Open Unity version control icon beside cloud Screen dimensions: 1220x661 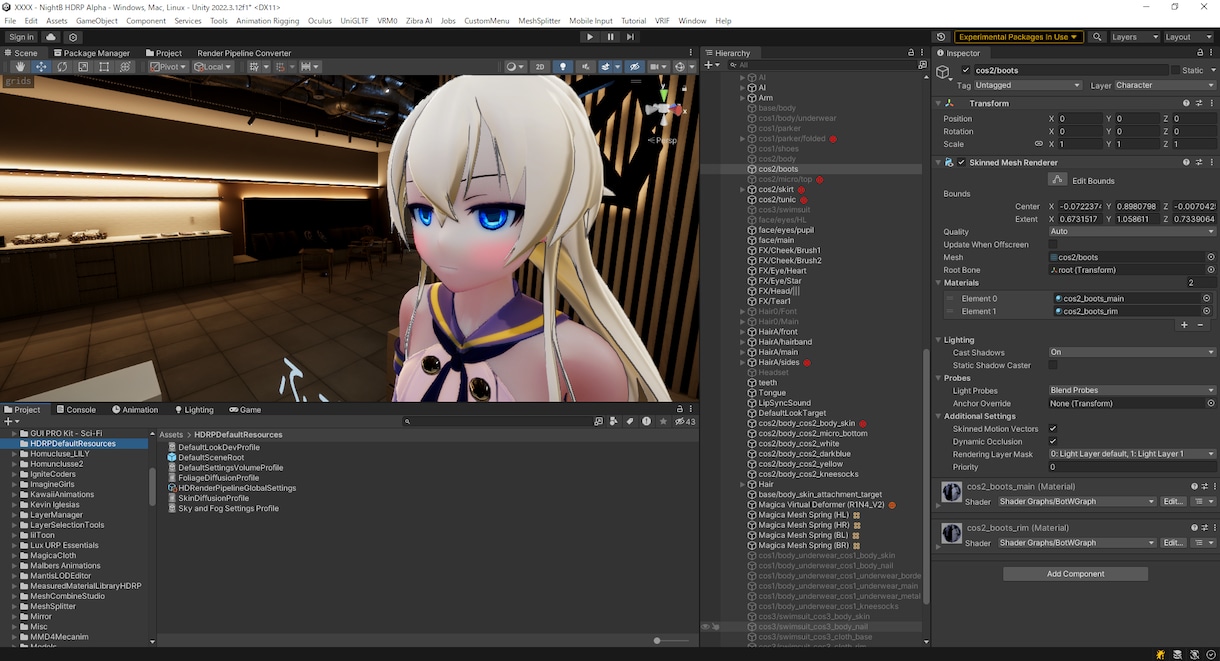[x=73, y=37]
